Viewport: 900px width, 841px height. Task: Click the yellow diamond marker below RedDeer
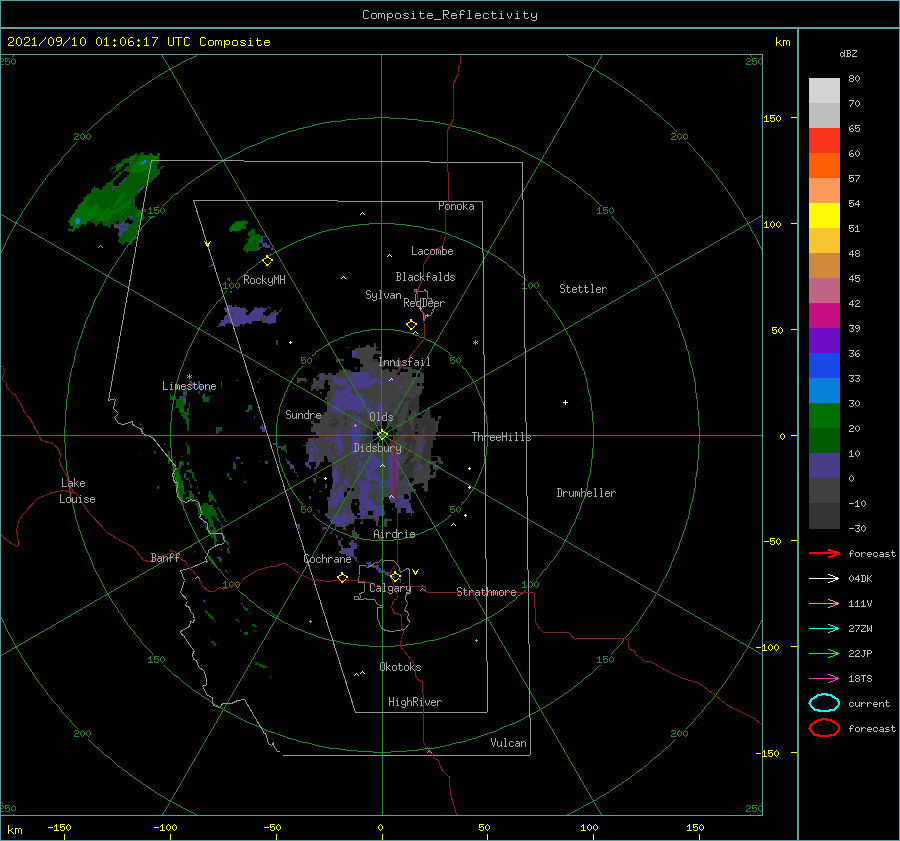pos(411,325)
